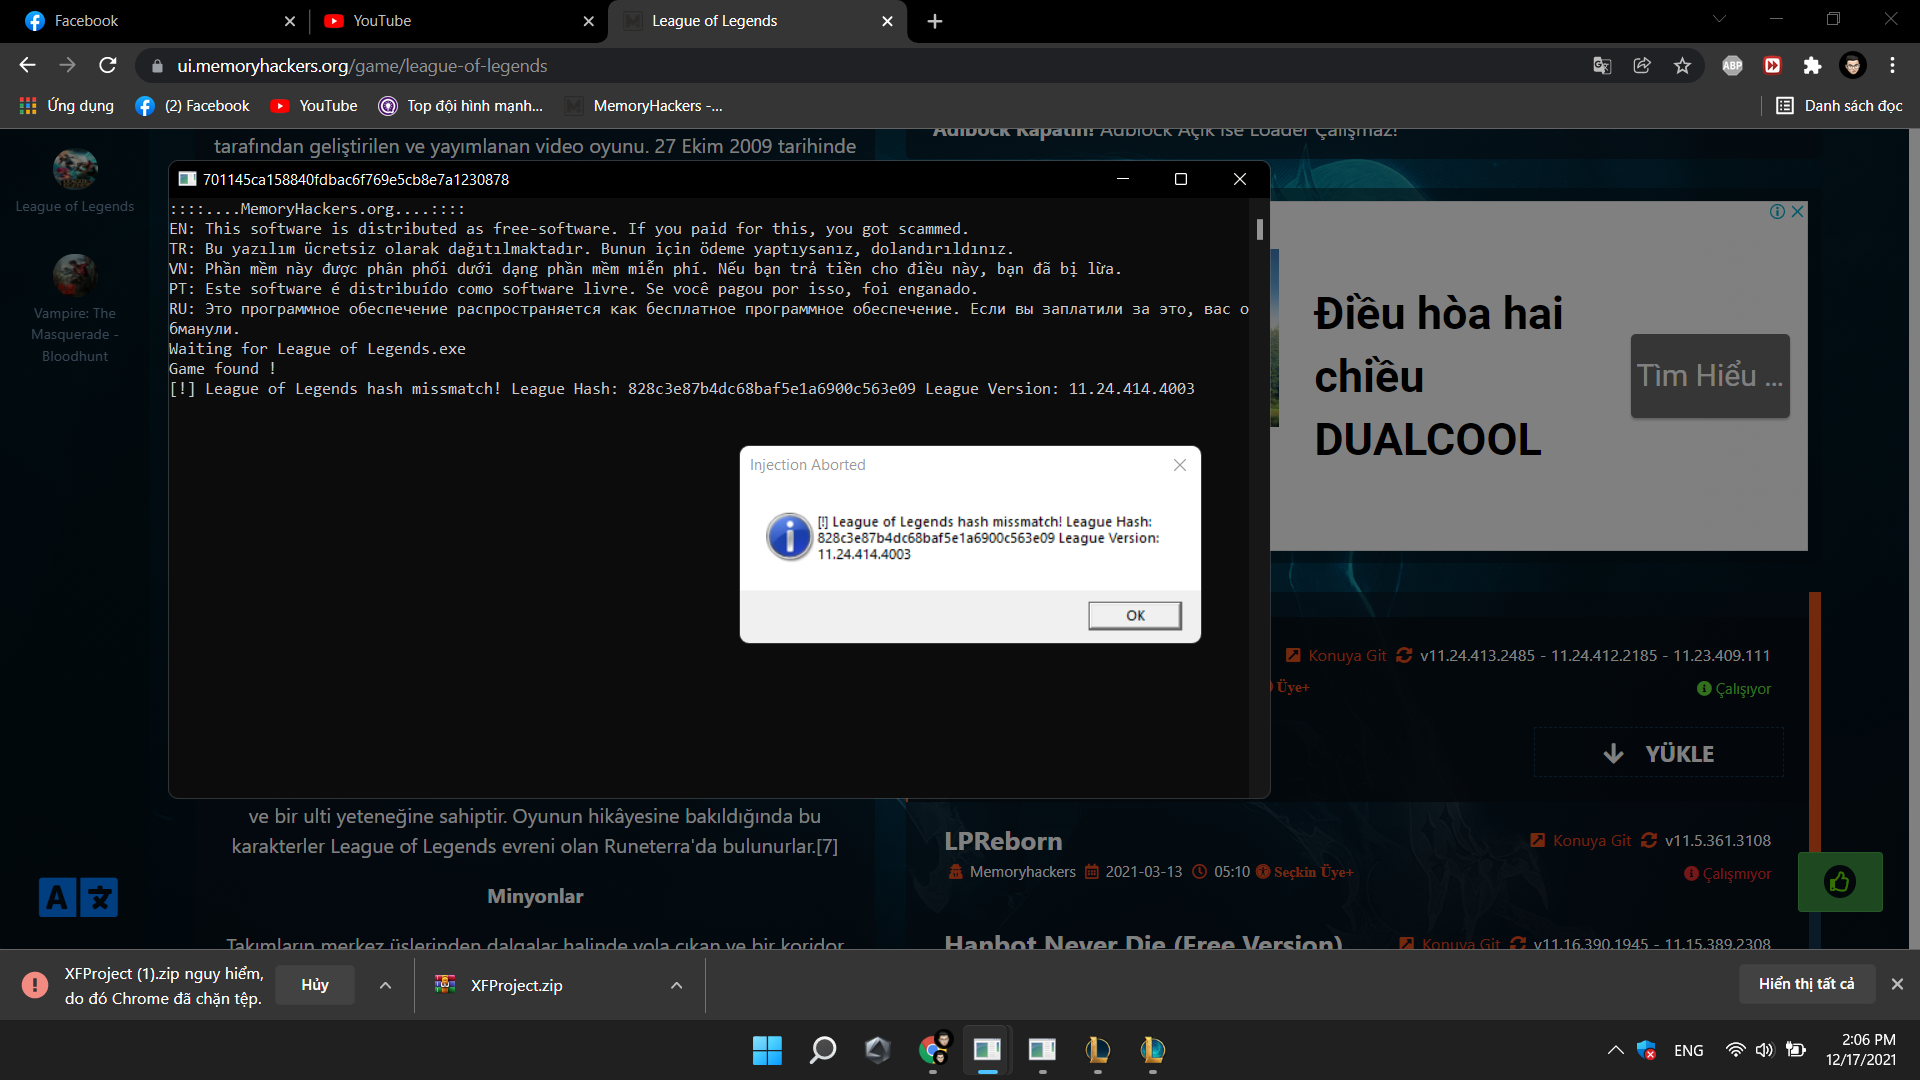Viewport: 1920px width, 1080px height.
Task: Open the Chrome tab search dropdown
Action: click(1719, 19)
